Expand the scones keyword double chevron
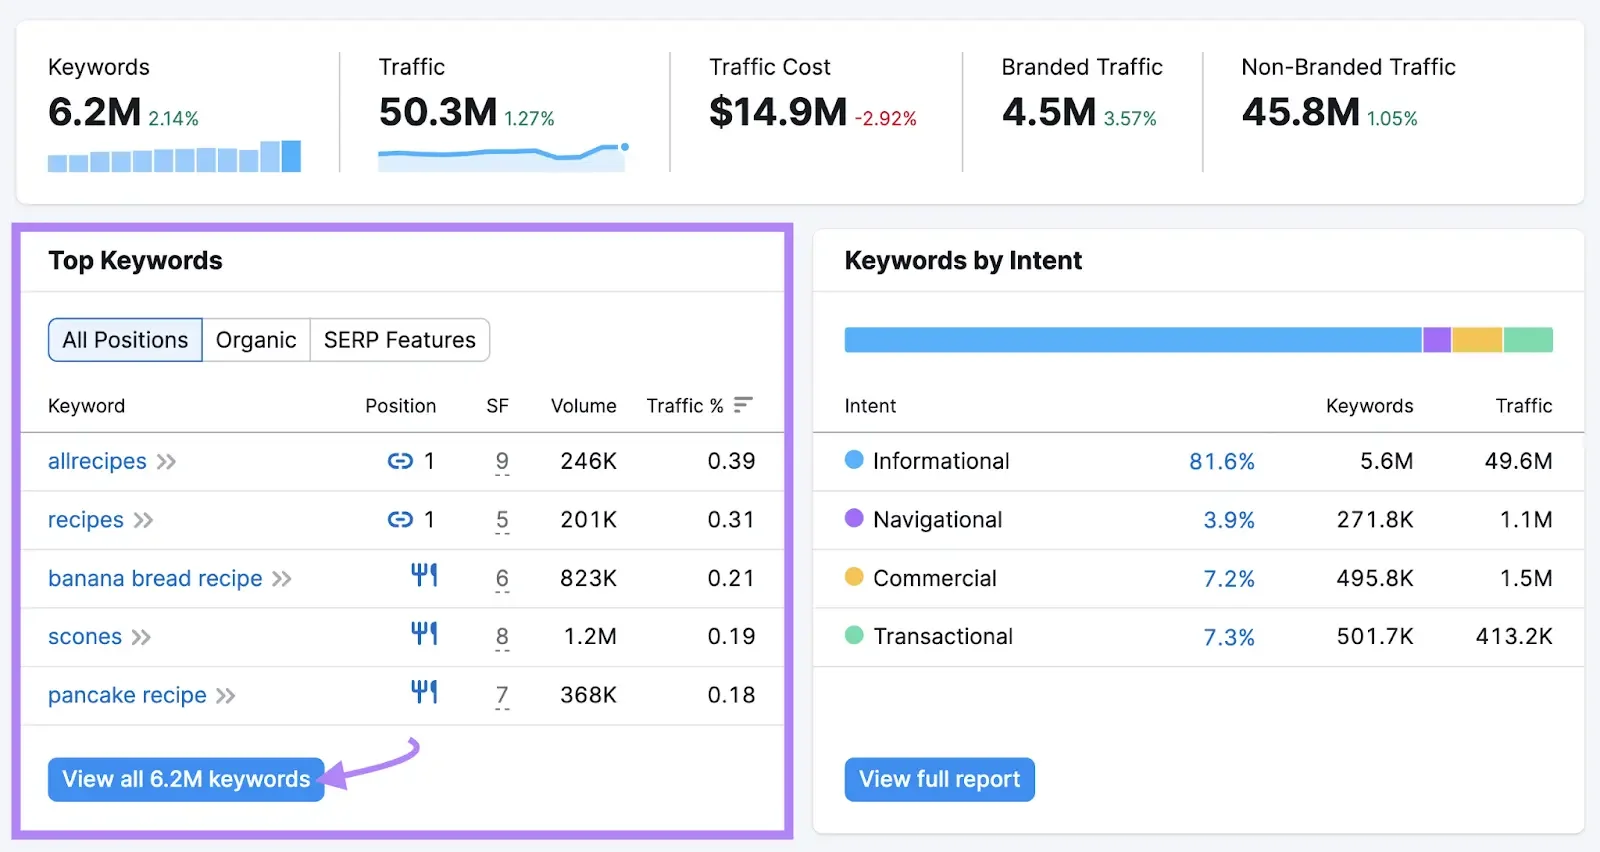Viewport: 1600px width, 852px height. pos(141,637)
